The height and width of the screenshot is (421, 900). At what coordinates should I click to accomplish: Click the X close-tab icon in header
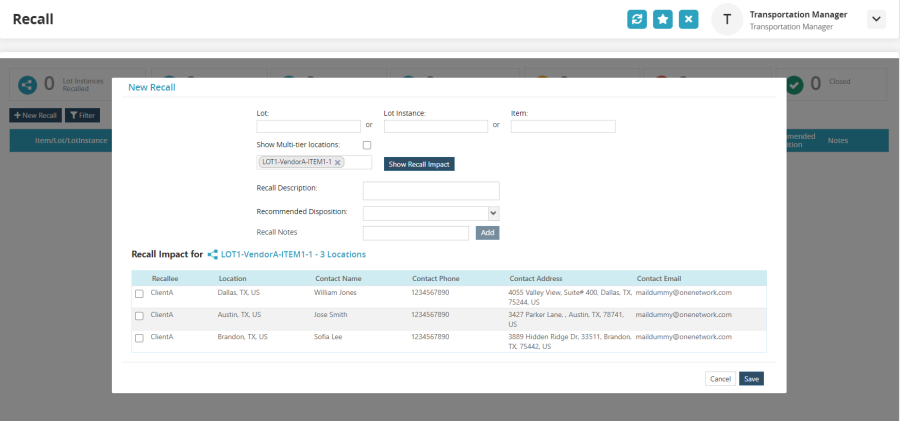(688, 19)
